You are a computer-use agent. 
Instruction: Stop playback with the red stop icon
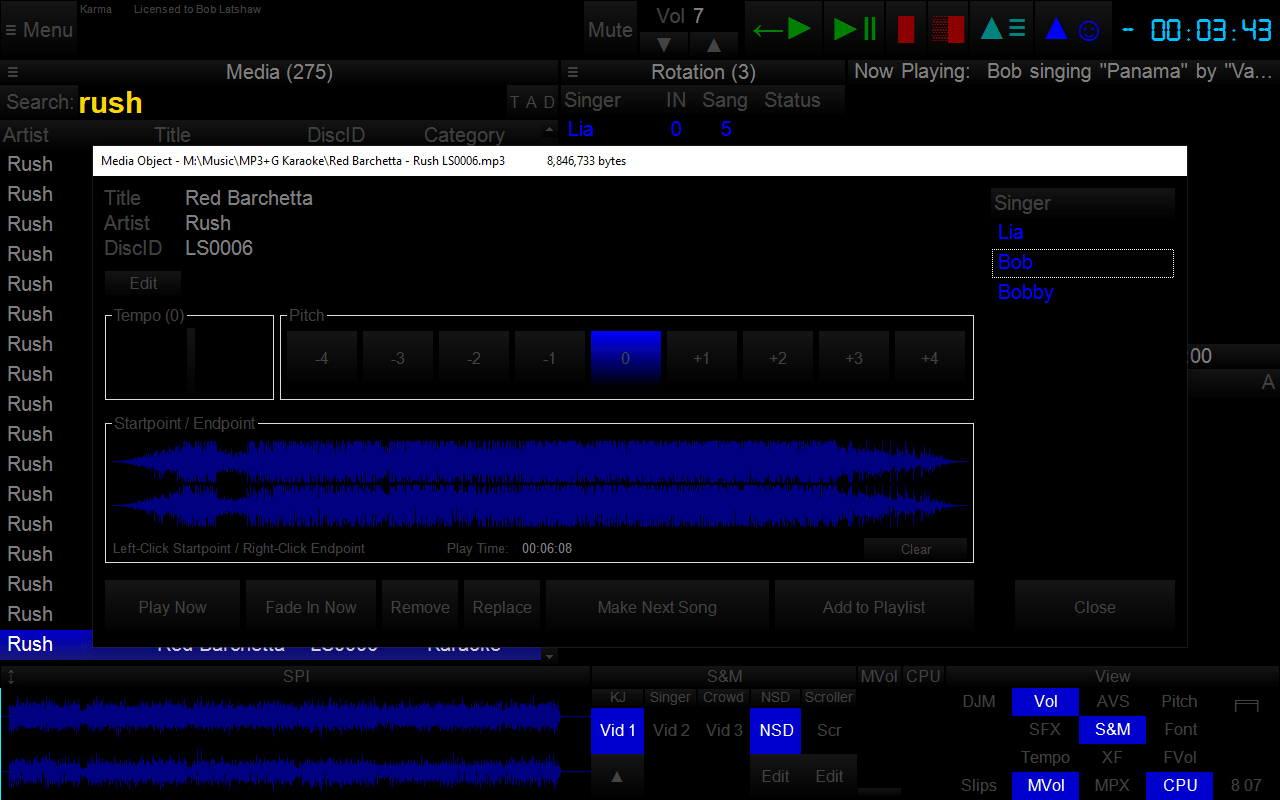906,28
